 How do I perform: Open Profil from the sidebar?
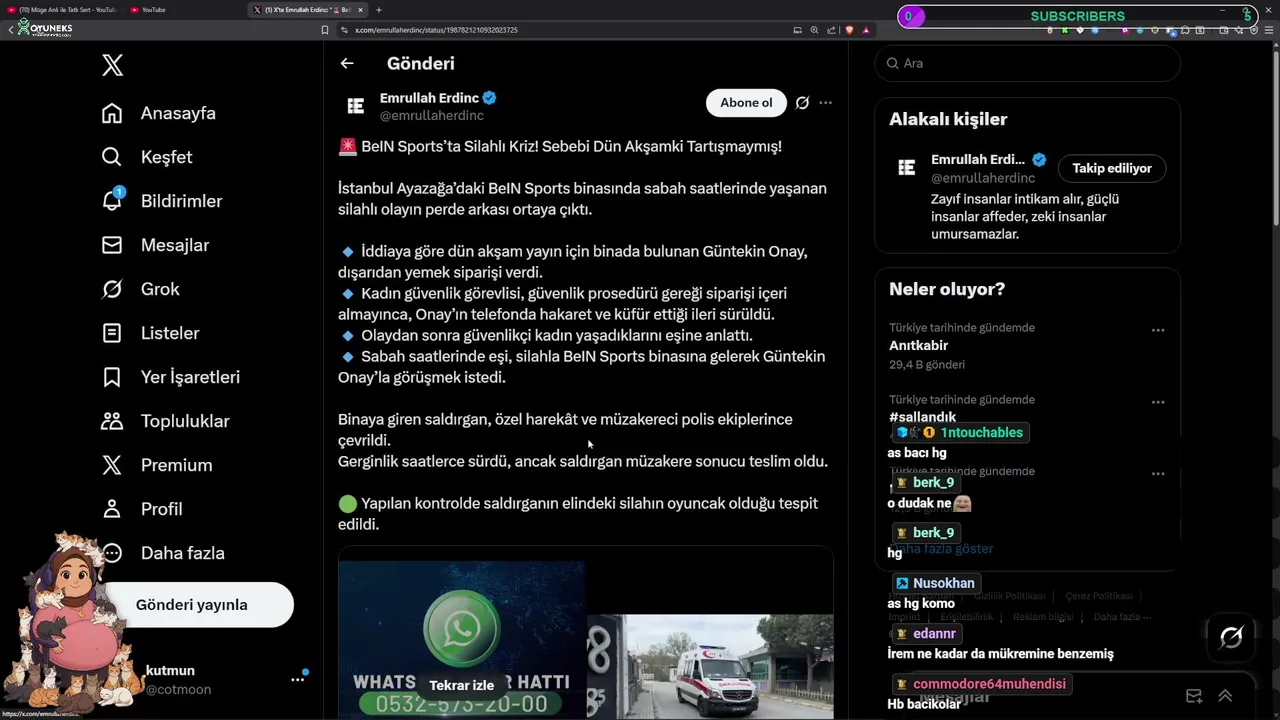[x=141, y=509]
